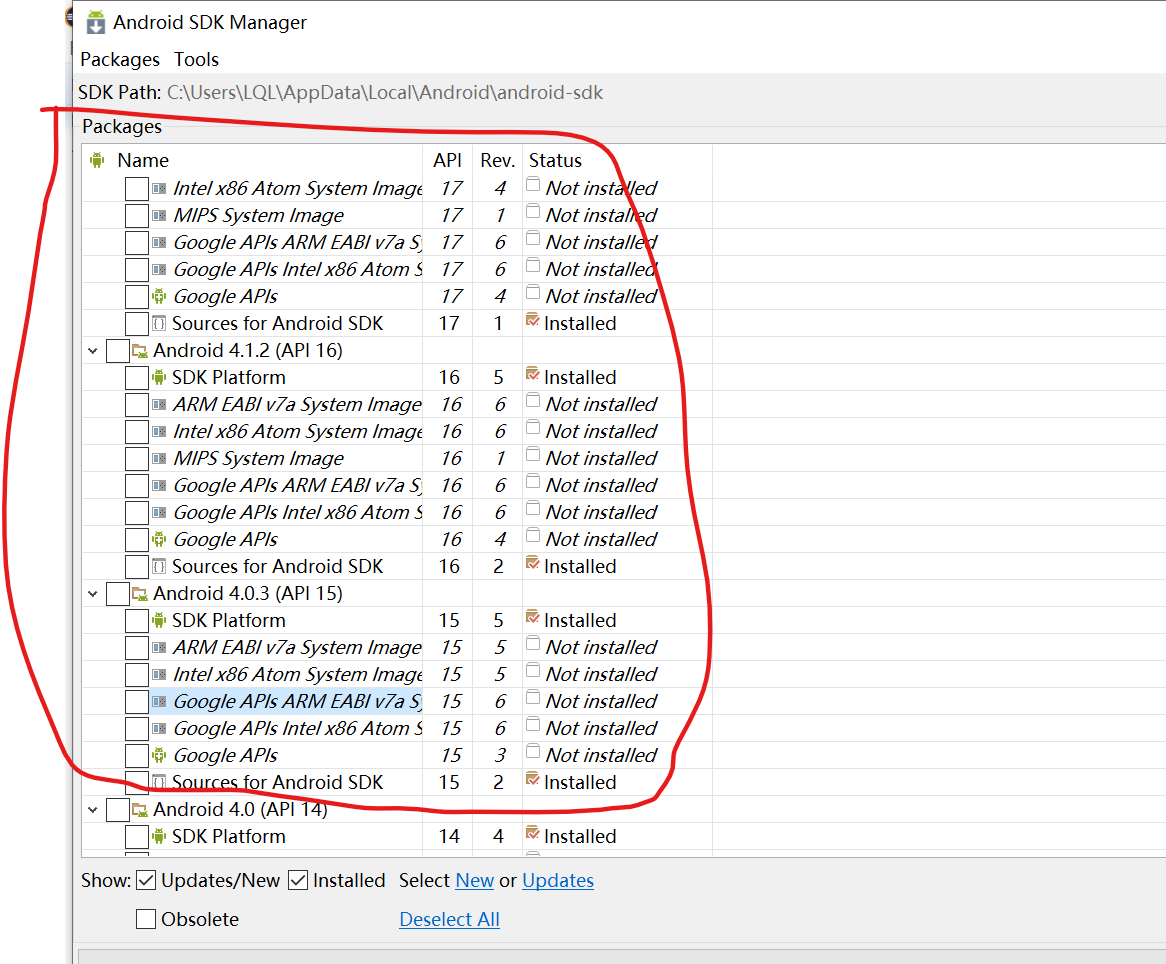Click the Name column header
The height and width of the screenshot is (964, 1166).
(143, 161)
